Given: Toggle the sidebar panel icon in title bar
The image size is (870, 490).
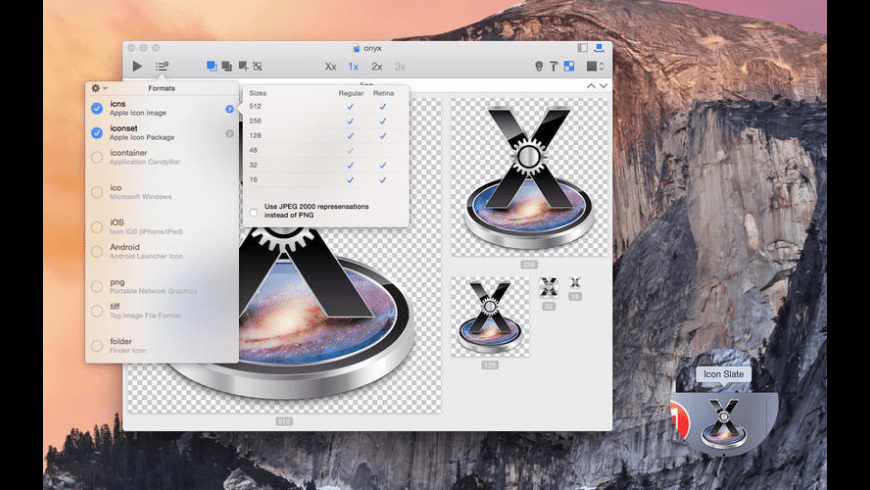Looking at the screenshot, I should [583, 48].
